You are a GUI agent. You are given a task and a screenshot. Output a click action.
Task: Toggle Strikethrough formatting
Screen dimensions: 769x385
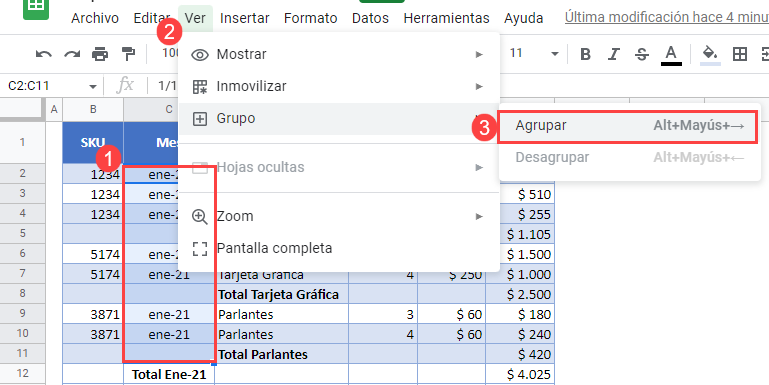click(x=641, y=54)
